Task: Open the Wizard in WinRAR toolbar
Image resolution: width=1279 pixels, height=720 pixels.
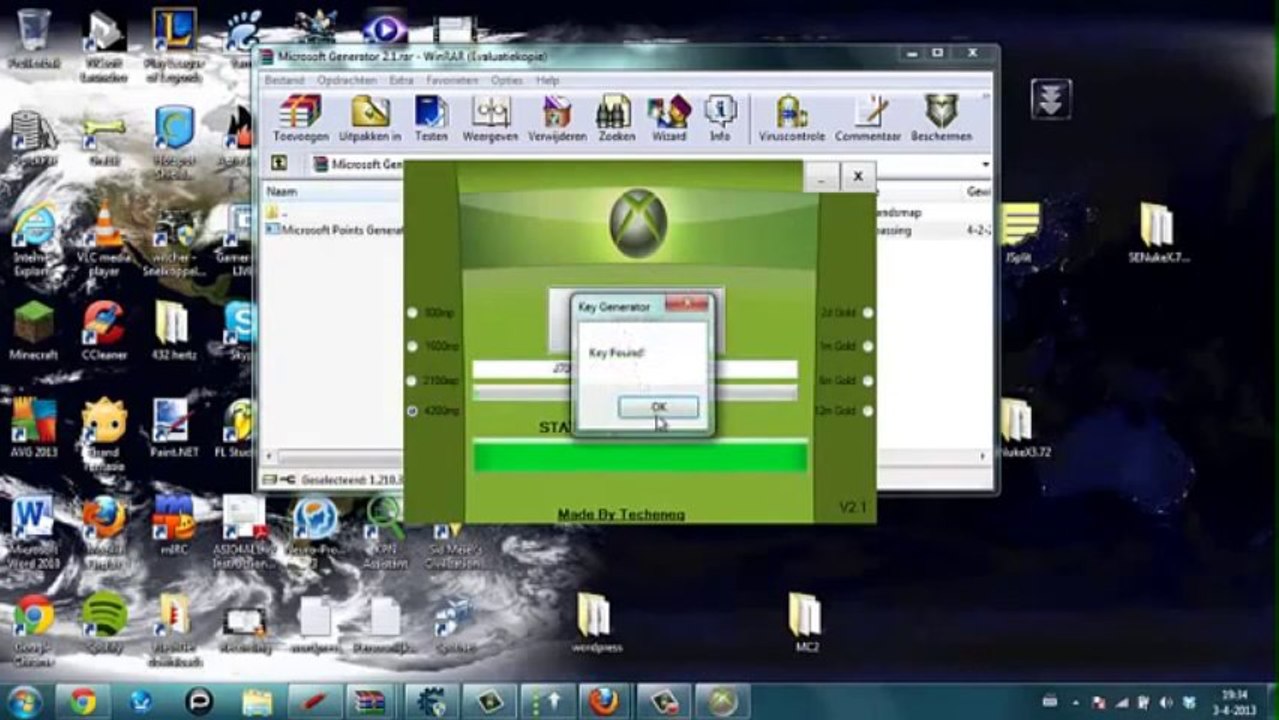Action: pyautogui.click(x=669, y=119)
